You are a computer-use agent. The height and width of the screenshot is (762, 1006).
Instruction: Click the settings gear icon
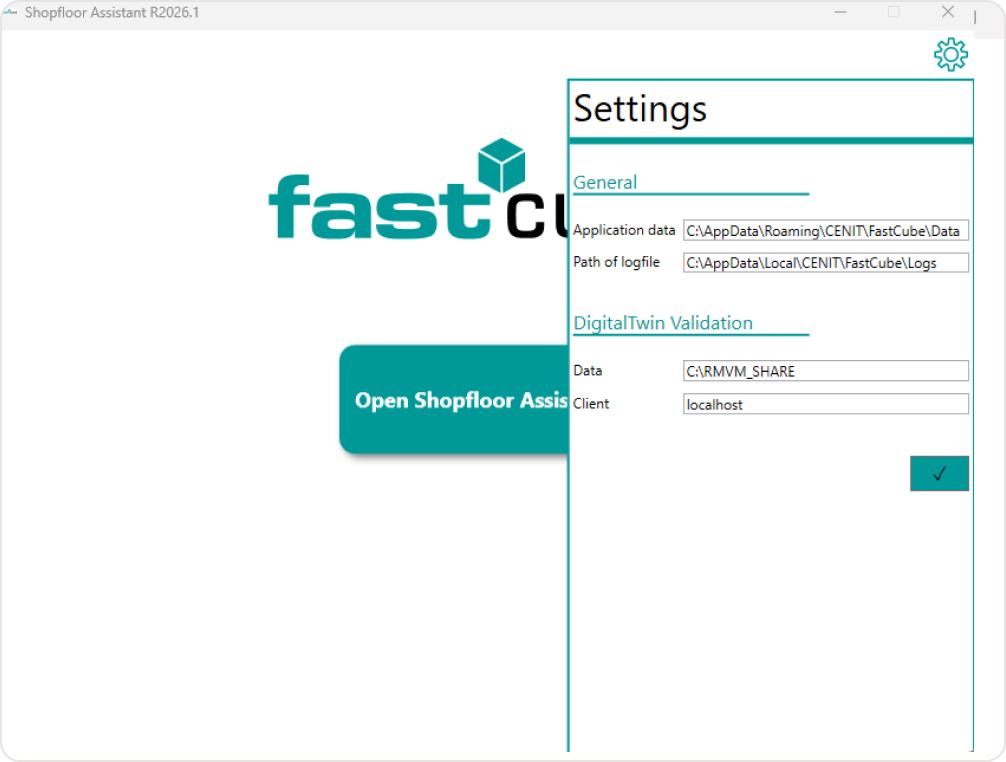point(950,54)
